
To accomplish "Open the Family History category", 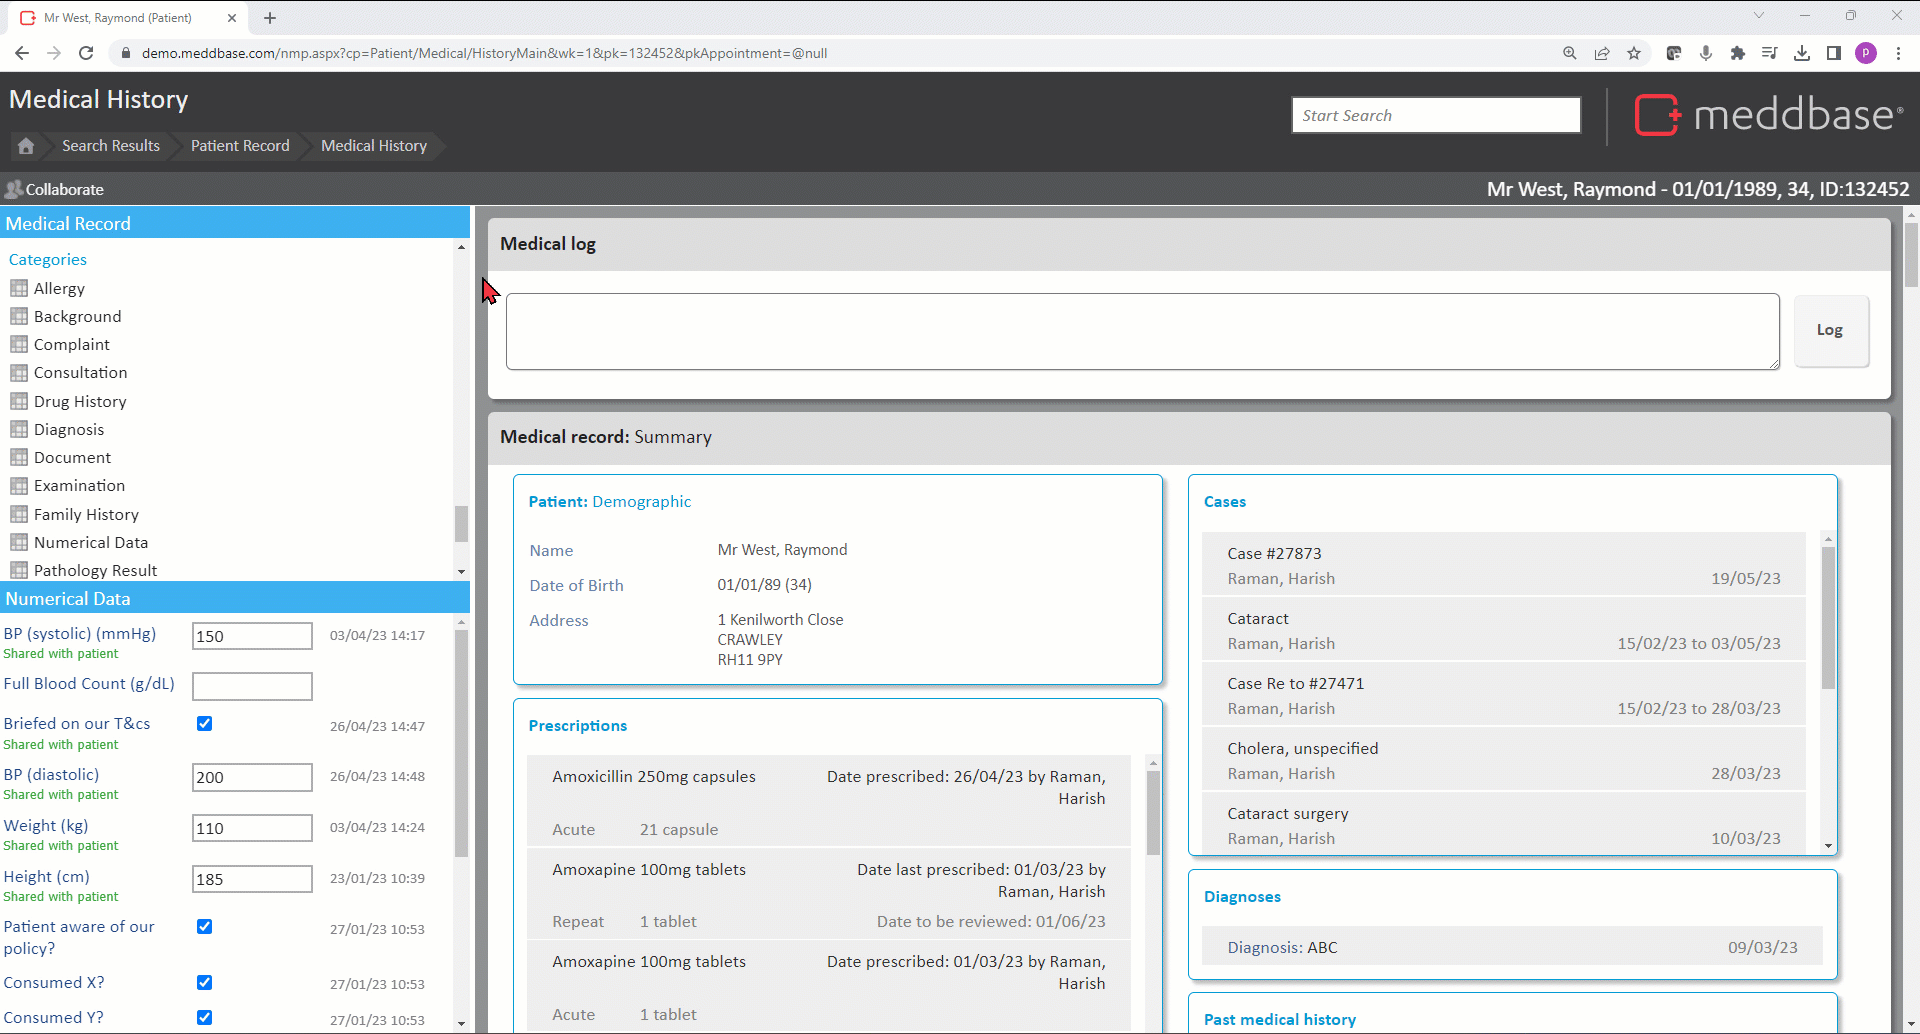I will pos(86,515).
